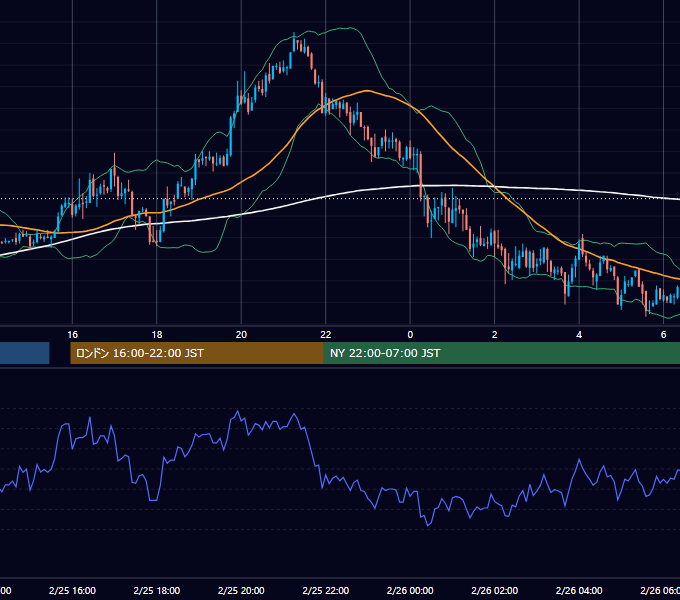
Task: Click the 2/25 18:00 date label
Action: pyautogui.click(x=157, y=590)
